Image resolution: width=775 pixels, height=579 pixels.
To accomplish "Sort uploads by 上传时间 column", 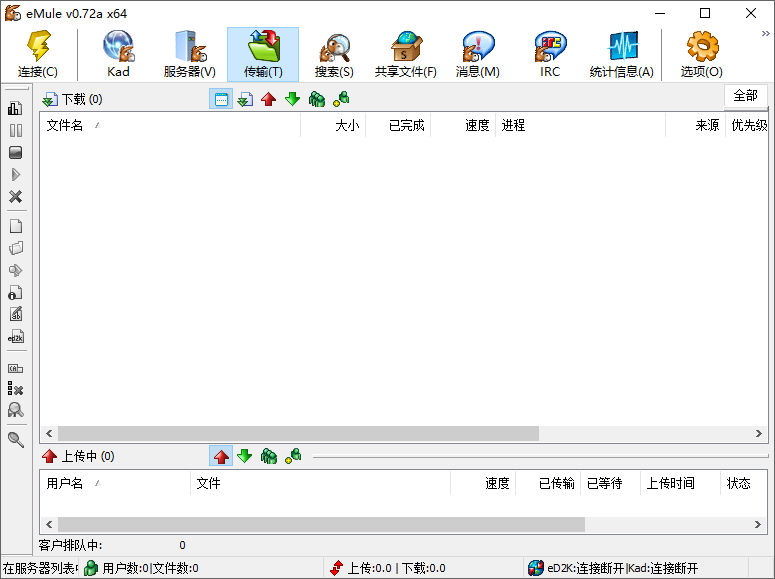I will (x=681, y=483).
